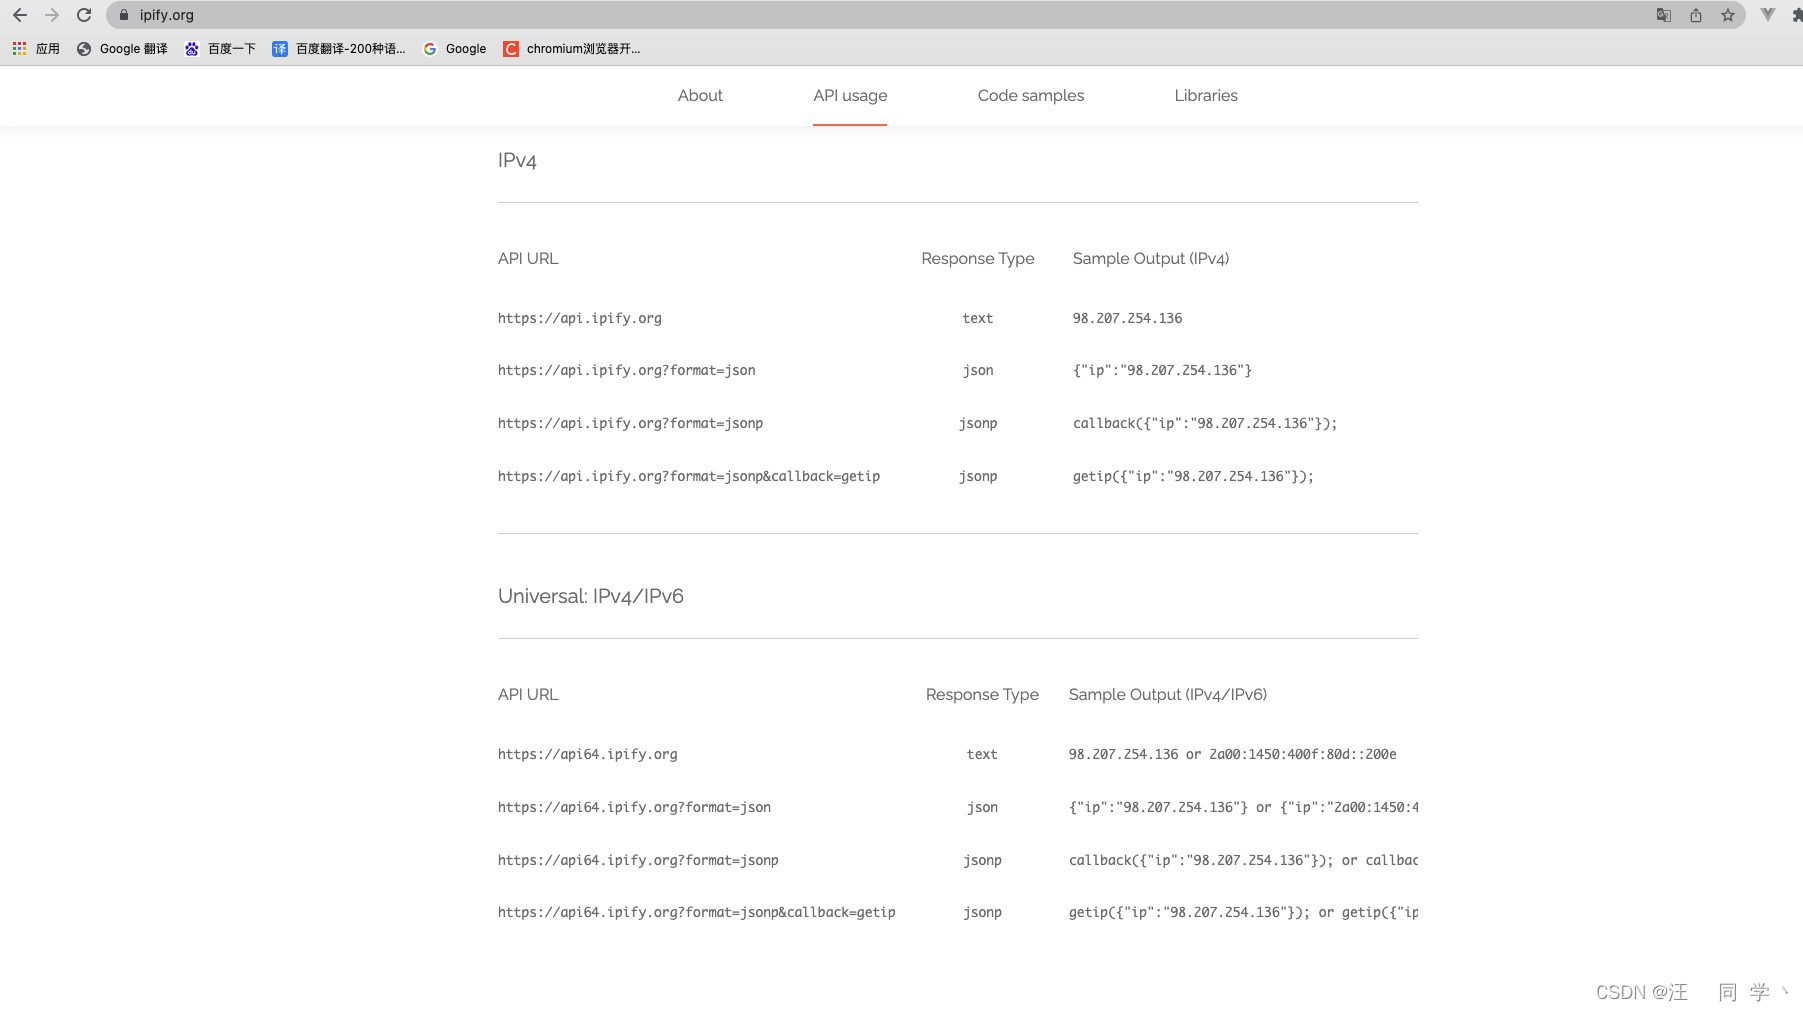Click the Universal table API URL header
The width and height of the screenshot is (1803, 1011).
[x=528, y=695]
